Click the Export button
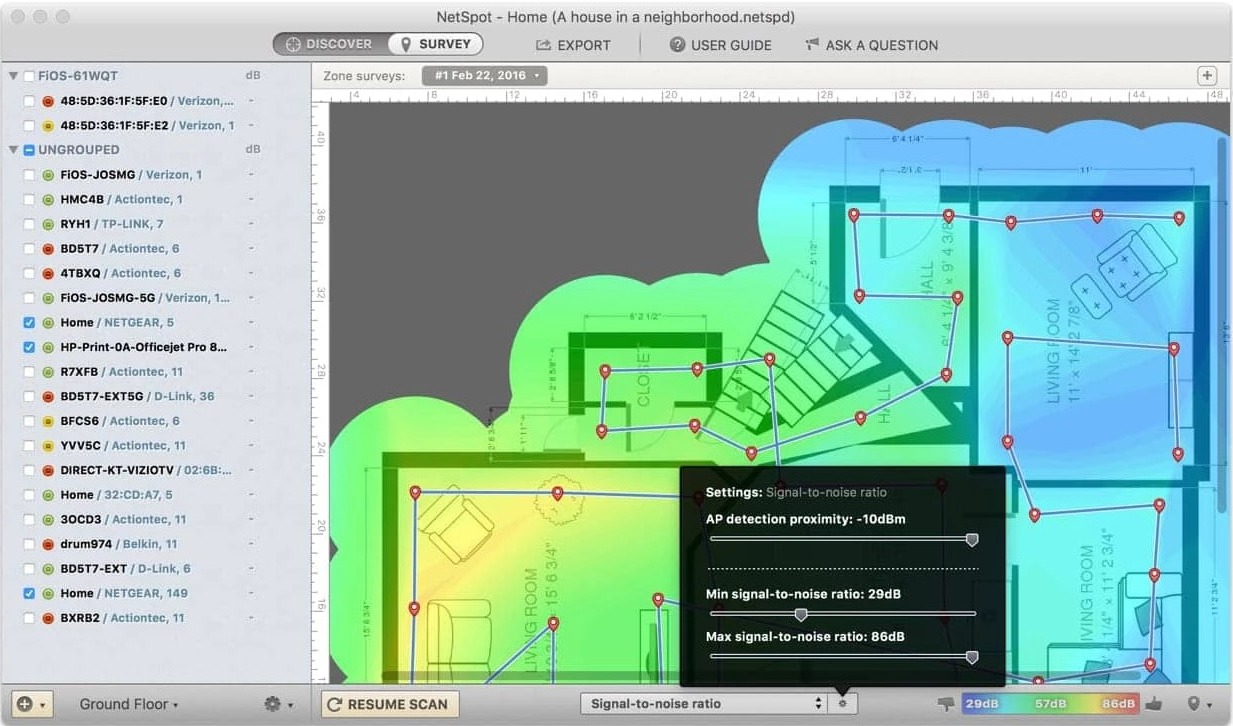This screenshot has width=1233, height=726. [573, 45]
